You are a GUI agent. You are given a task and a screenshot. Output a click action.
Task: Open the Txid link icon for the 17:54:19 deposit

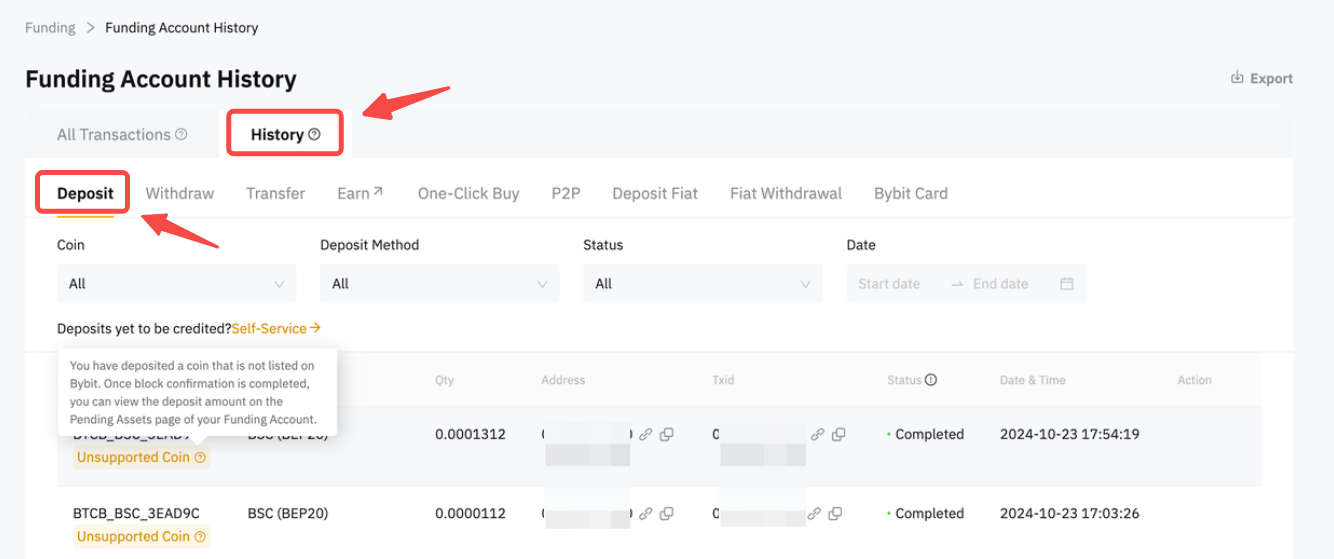click(817, 434)
